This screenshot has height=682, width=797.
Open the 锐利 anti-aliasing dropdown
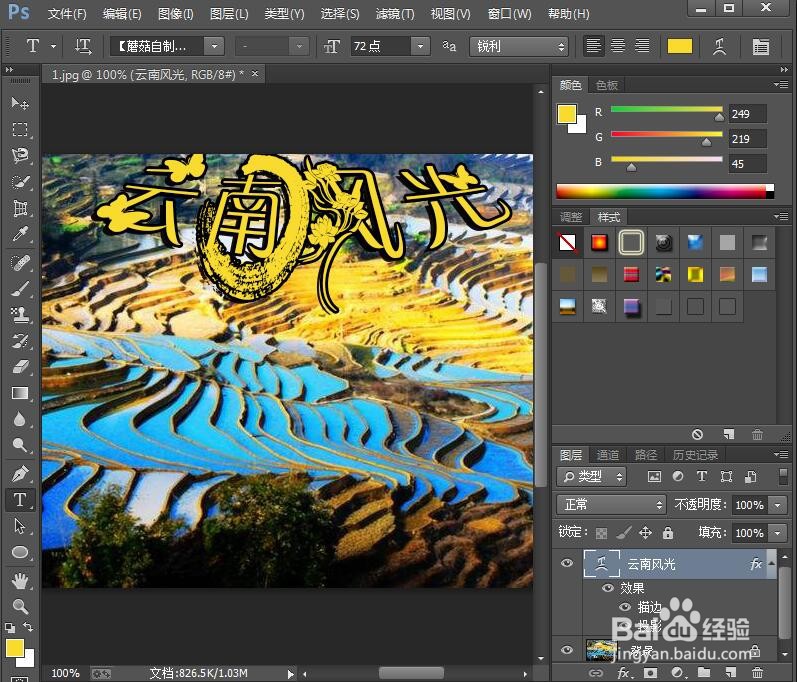pos(518,46)
